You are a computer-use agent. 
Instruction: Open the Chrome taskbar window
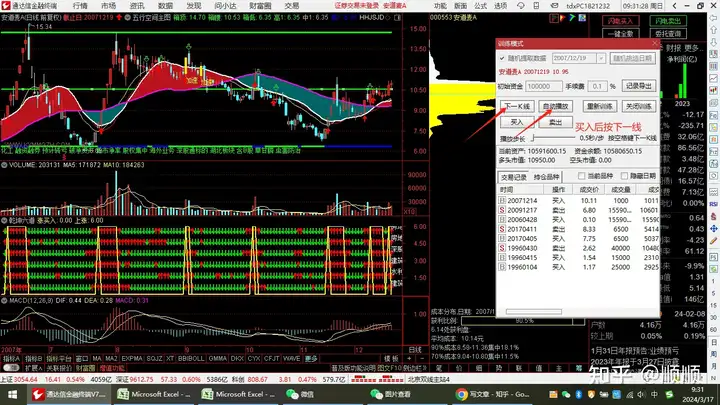[493, 394]
